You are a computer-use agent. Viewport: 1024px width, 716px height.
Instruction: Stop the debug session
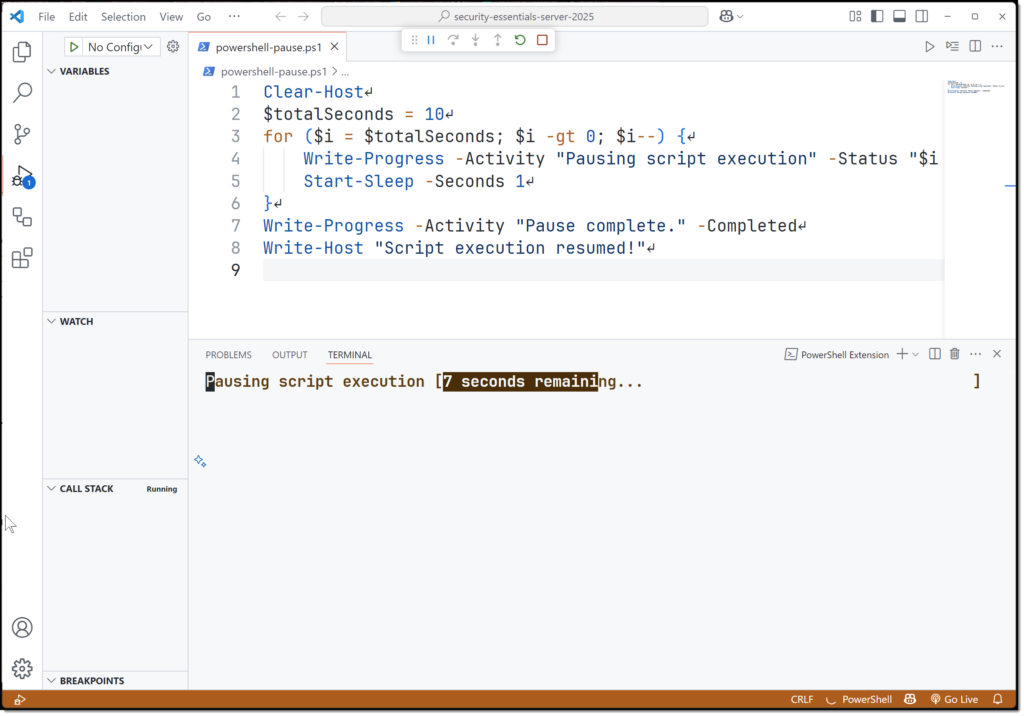[542, 40]
